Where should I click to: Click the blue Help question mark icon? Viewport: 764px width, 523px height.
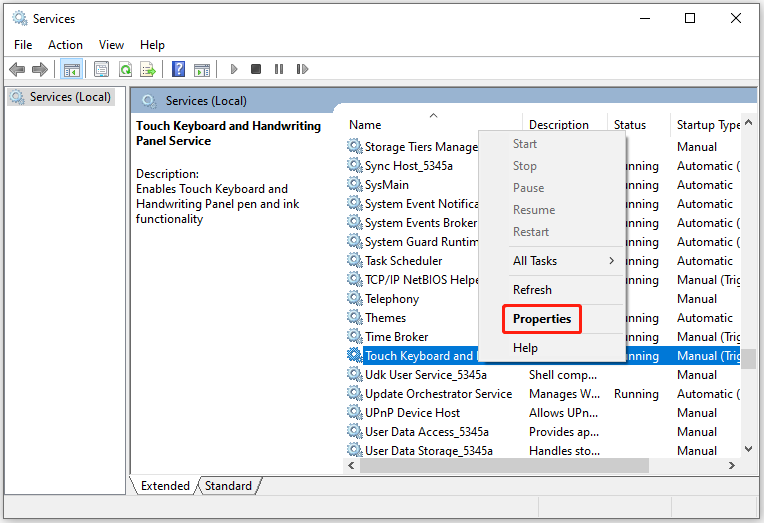(x=179, y=69)
